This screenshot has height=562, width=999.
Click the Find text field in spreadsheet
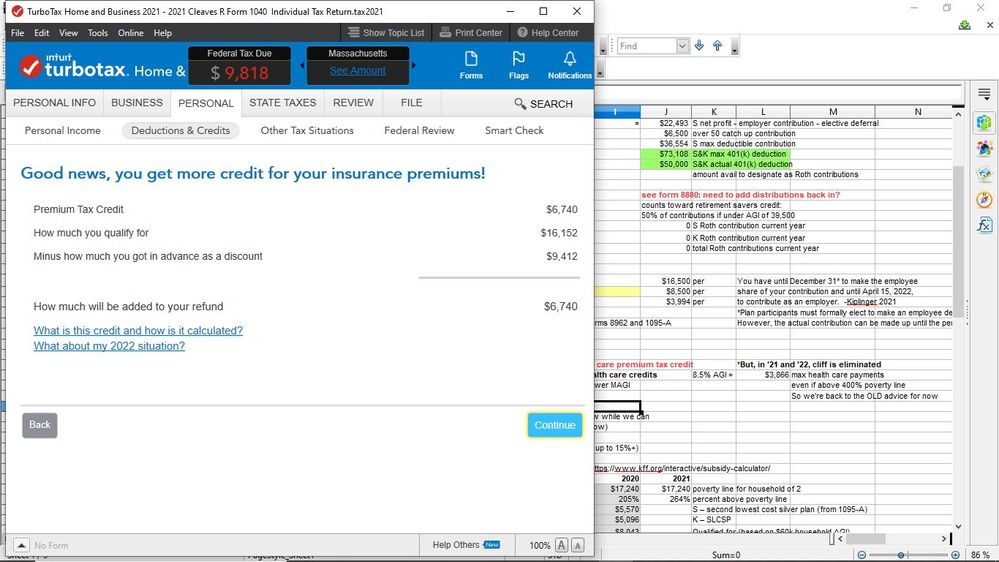pyautogui.click(x=647, y=46)
